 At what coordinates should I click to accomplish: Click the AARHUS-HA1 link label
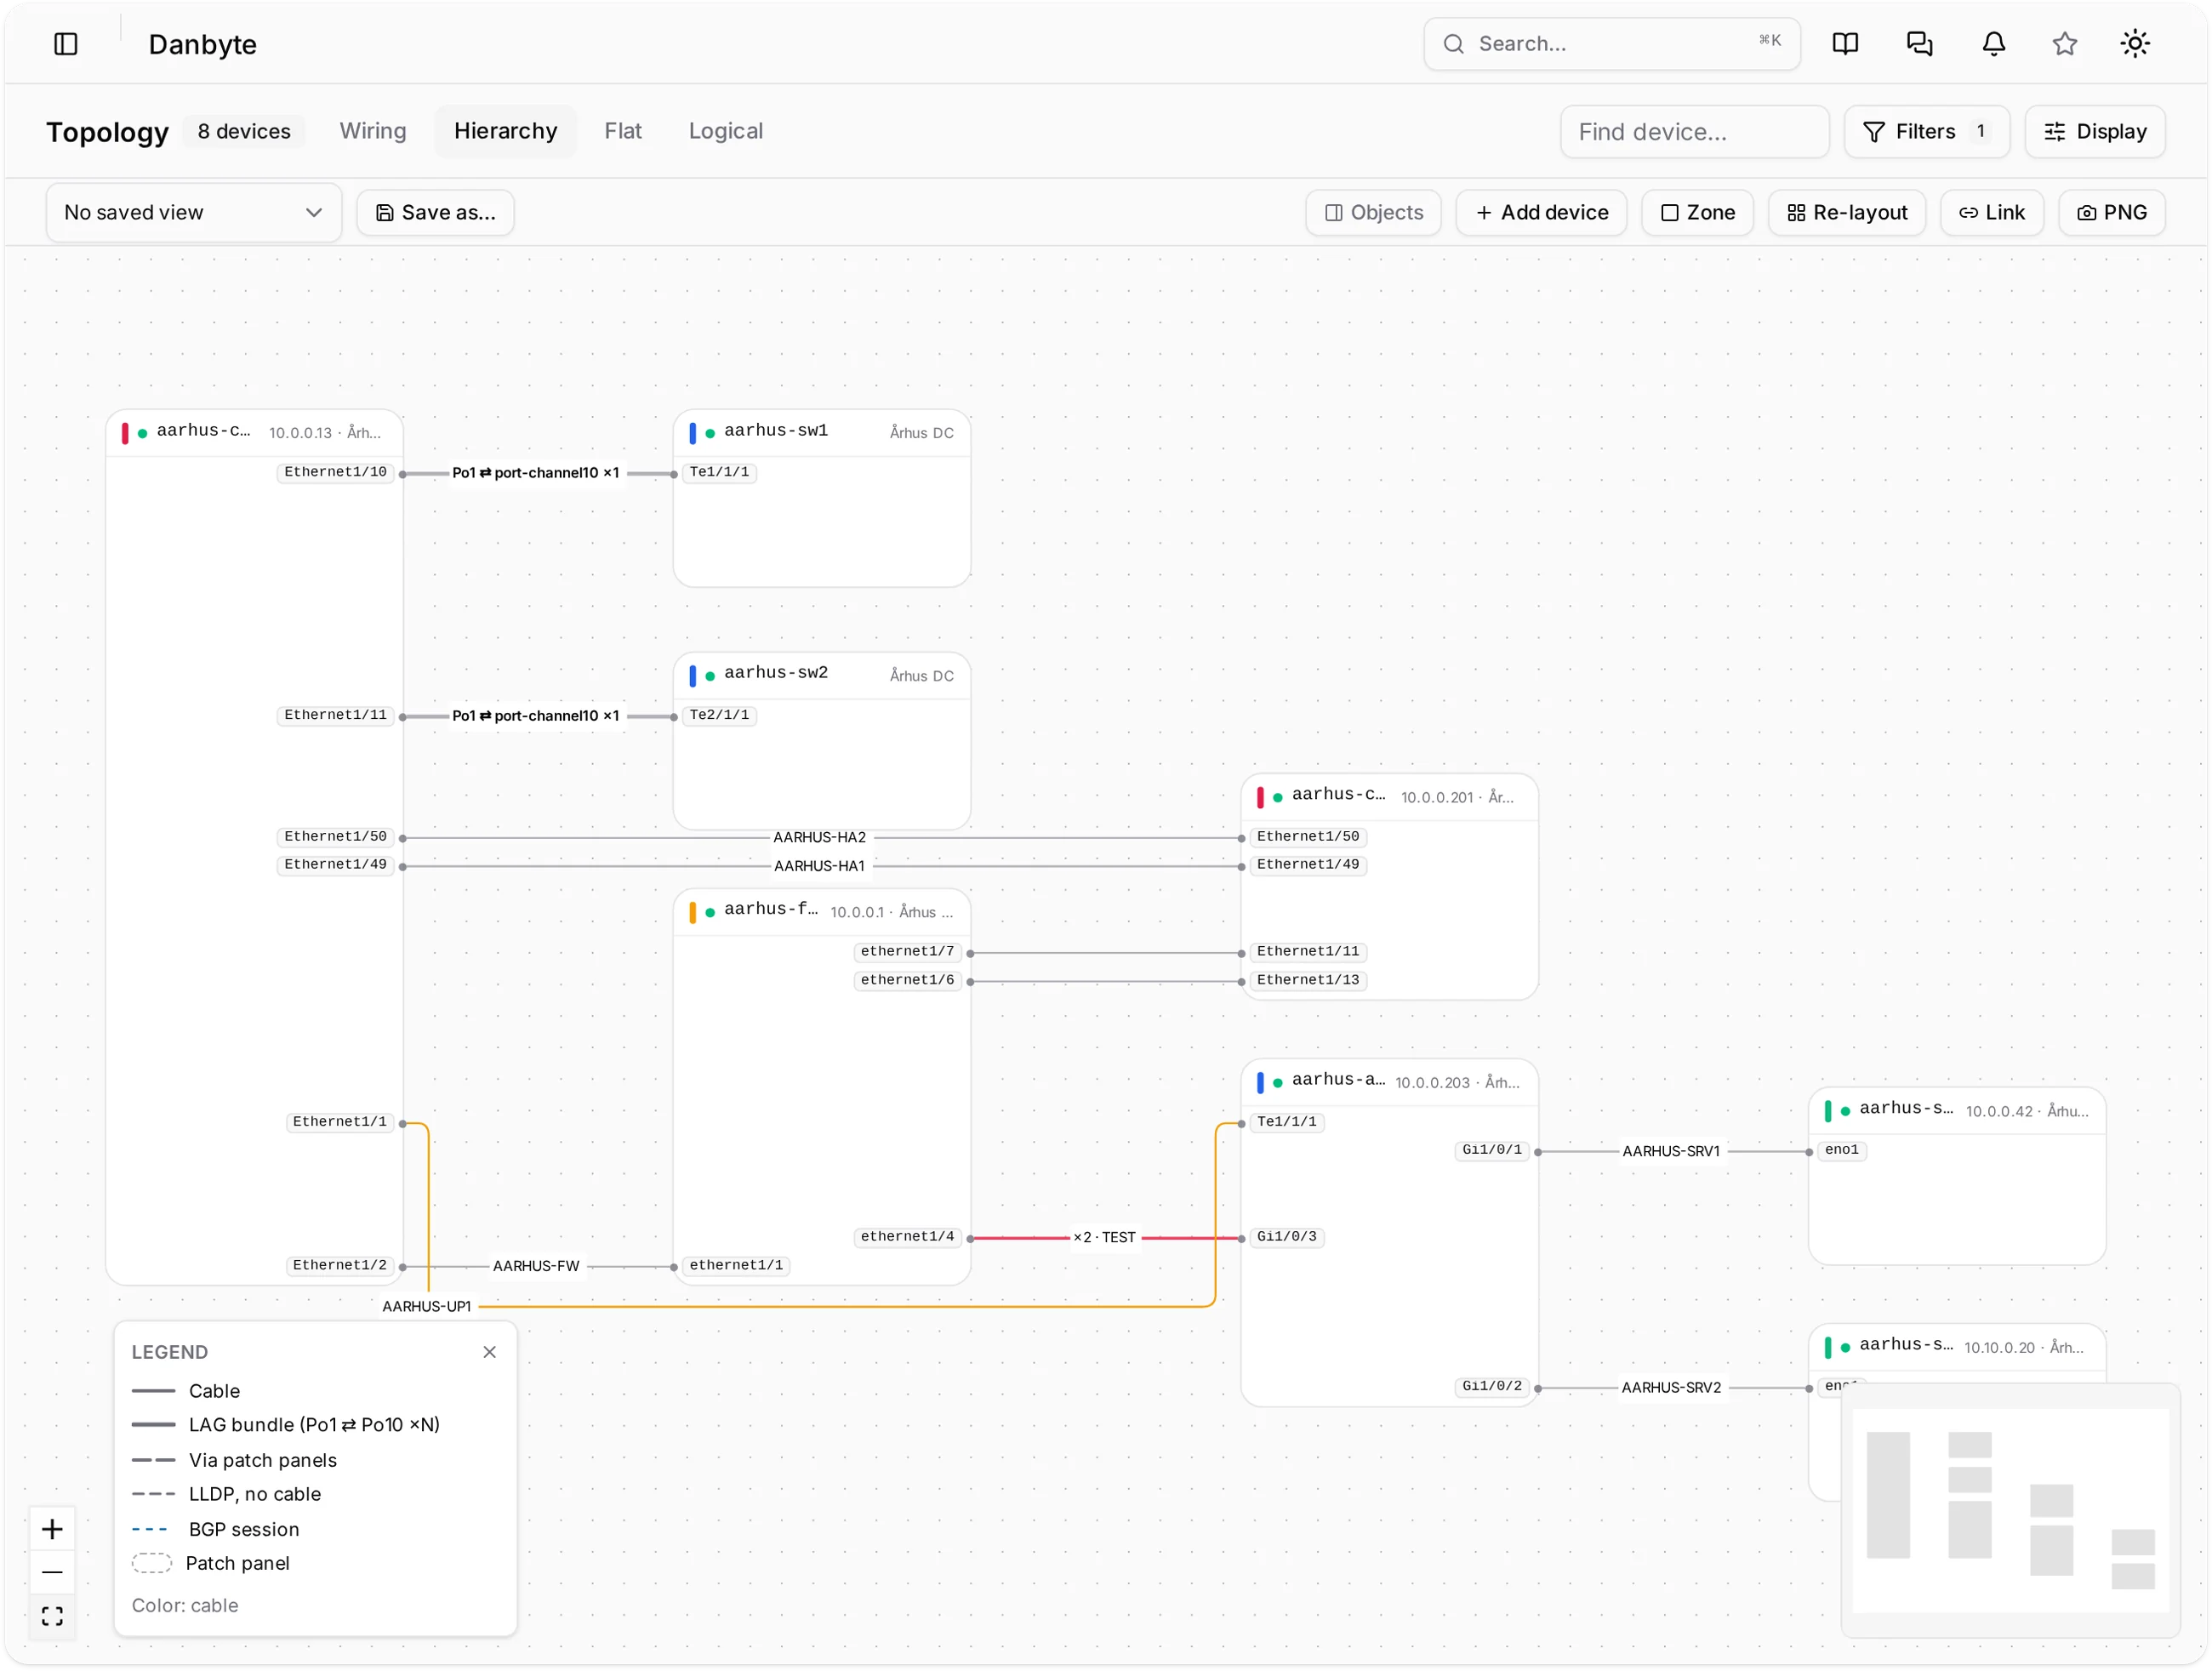(x=819, y=867)
